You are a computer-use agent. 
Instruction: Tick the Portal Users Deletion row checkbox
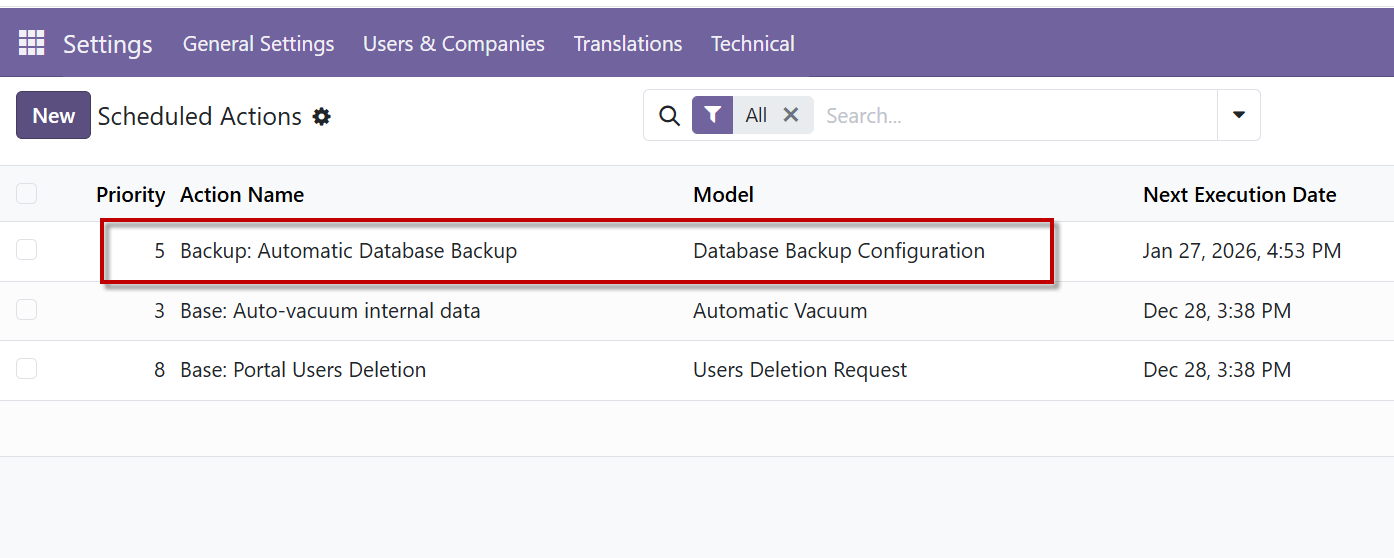click(x=27, y=369)
